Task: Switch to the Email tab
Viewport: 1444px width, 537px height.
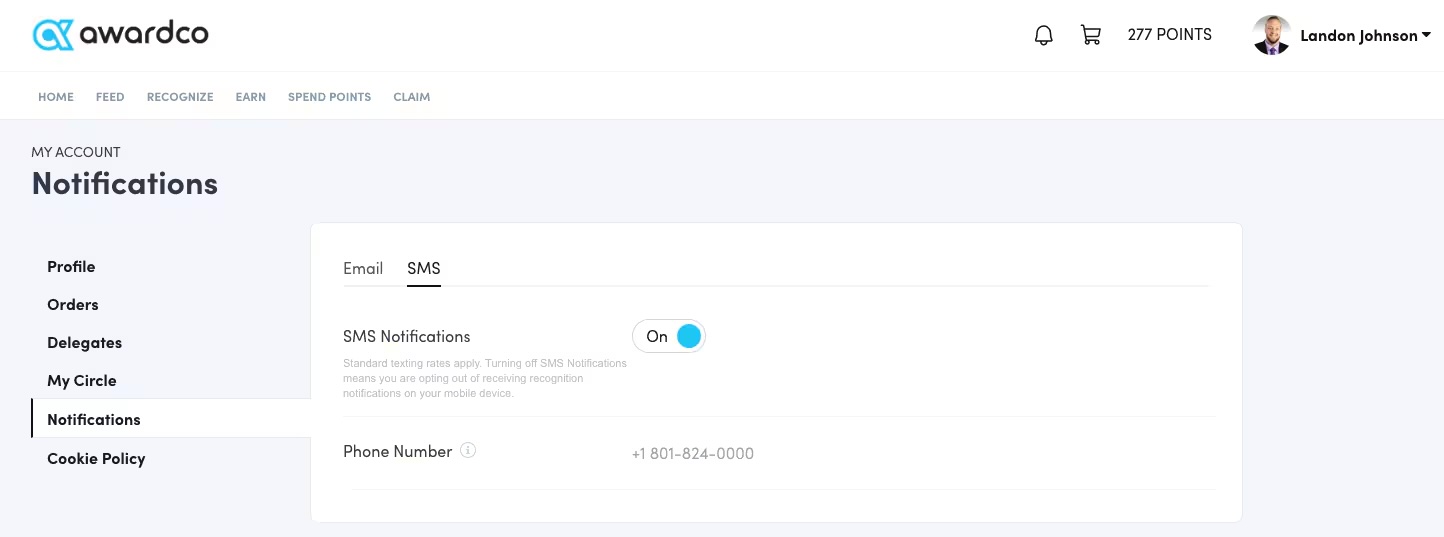Action: pos(363,268)
